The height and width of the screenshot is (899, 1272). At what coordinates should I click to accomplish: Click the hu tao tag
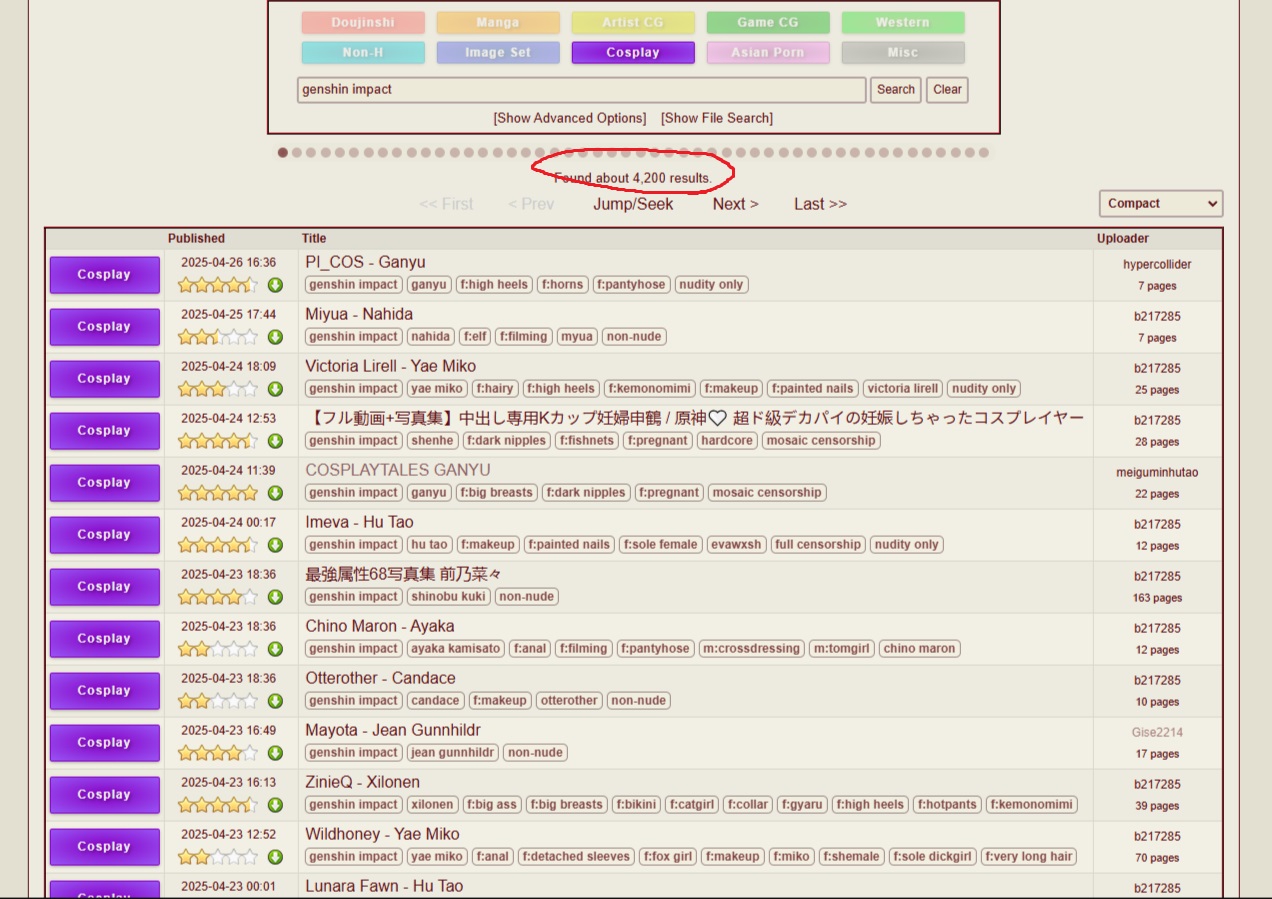tap(430, 545)
